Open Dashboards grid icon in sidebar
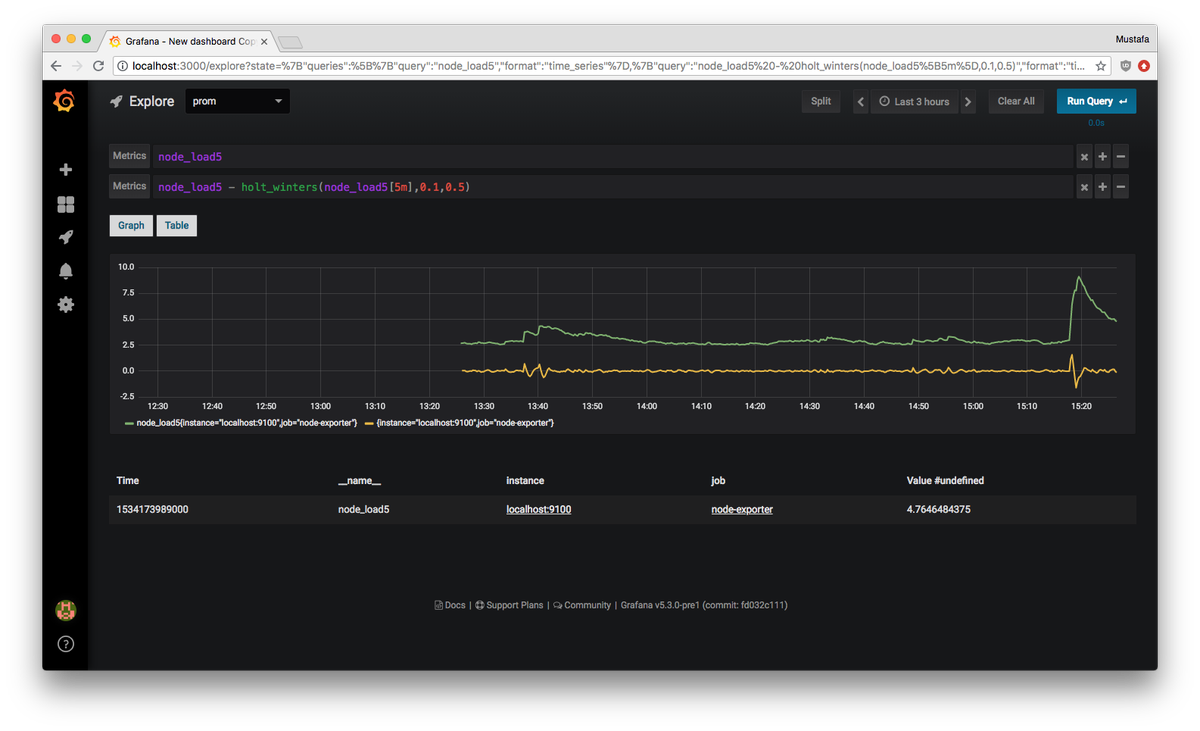 (66, 204)
